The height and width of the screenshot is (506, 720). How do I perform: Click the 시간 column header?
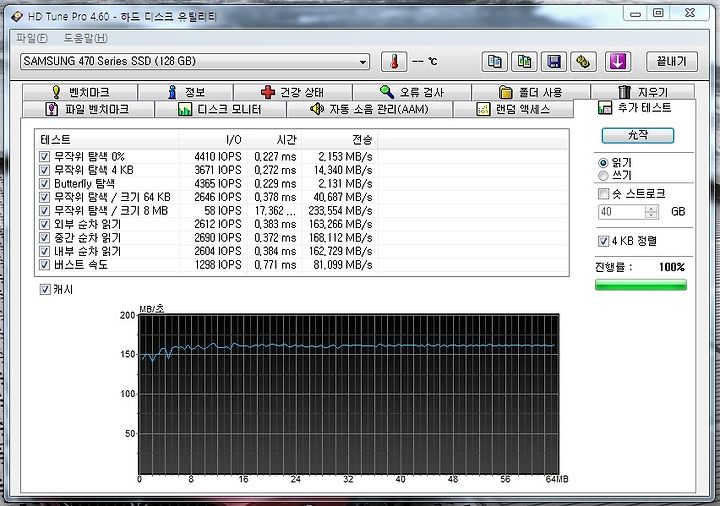[x=274, y=140]
